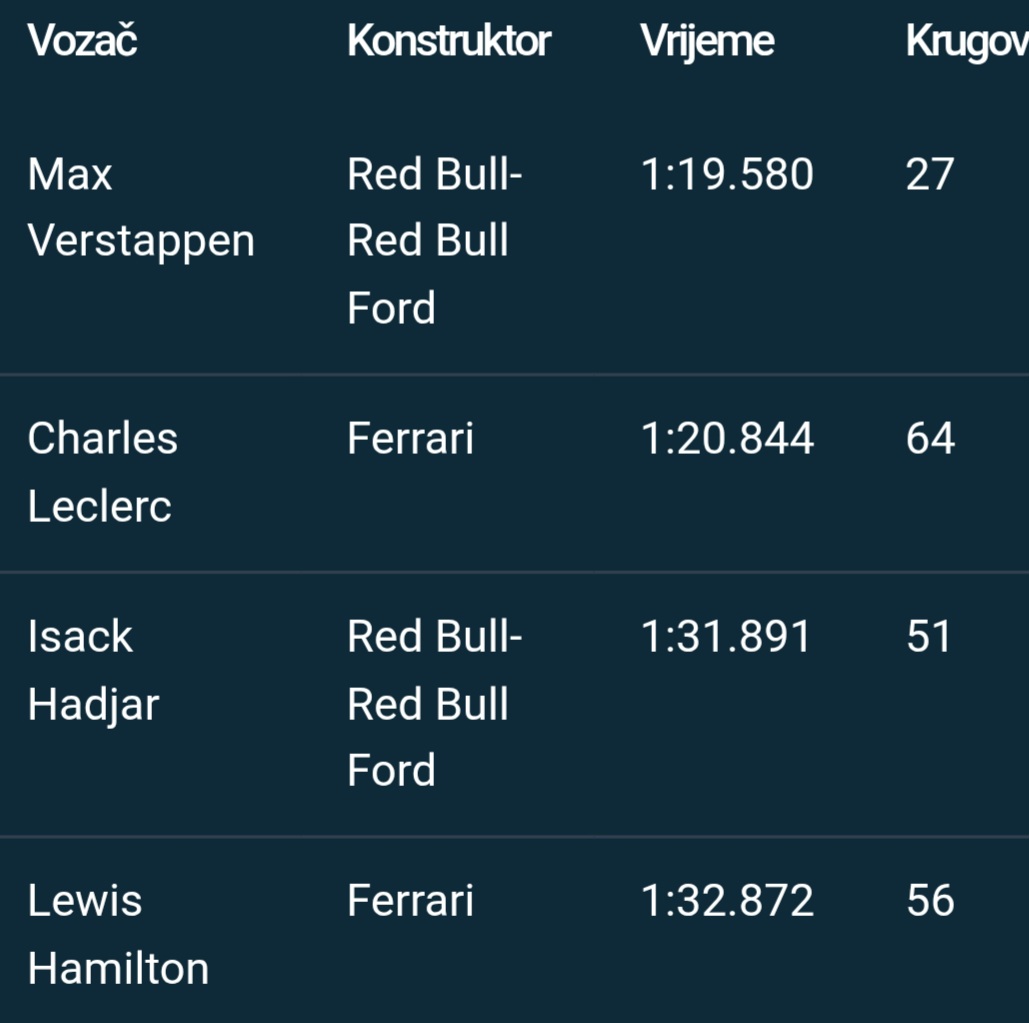This screenshot has width=1029, height=1023.
Task: Click Hadjar's Red Bull Ford constructor cell
Action: click(435, 703)
